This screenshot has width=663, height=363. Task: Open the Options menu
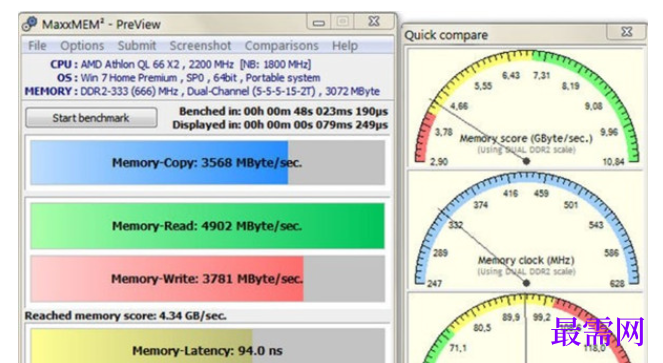coord(82,45)
